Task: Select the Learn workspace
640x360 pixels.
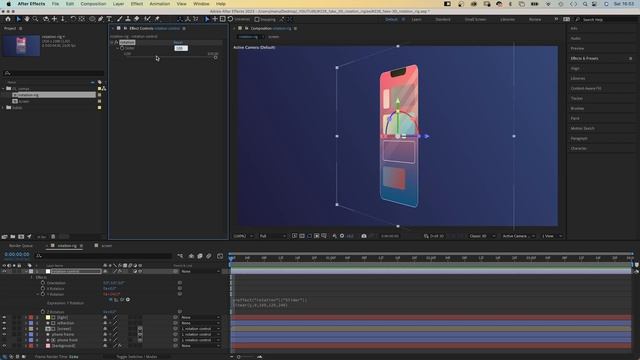Action: (416, 19)
